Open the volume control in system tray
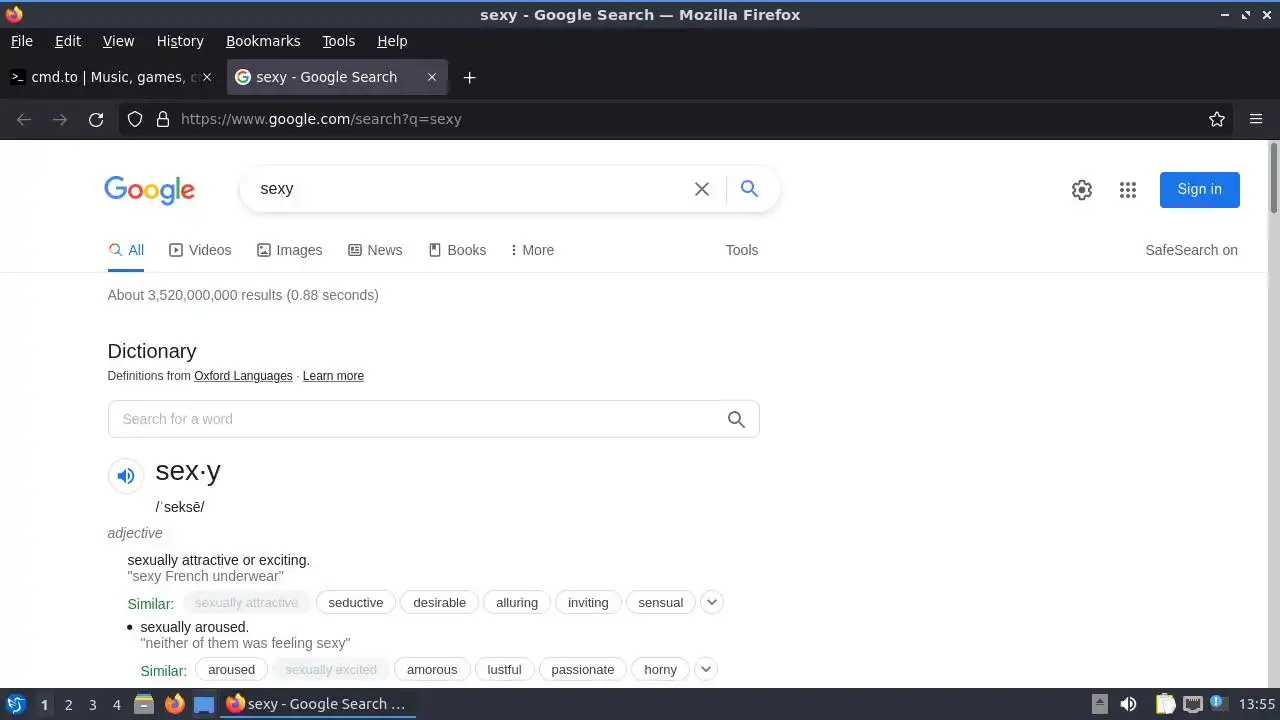Image resolution: width=1280 pixels, height=720 pixels. click(1128, 704)
